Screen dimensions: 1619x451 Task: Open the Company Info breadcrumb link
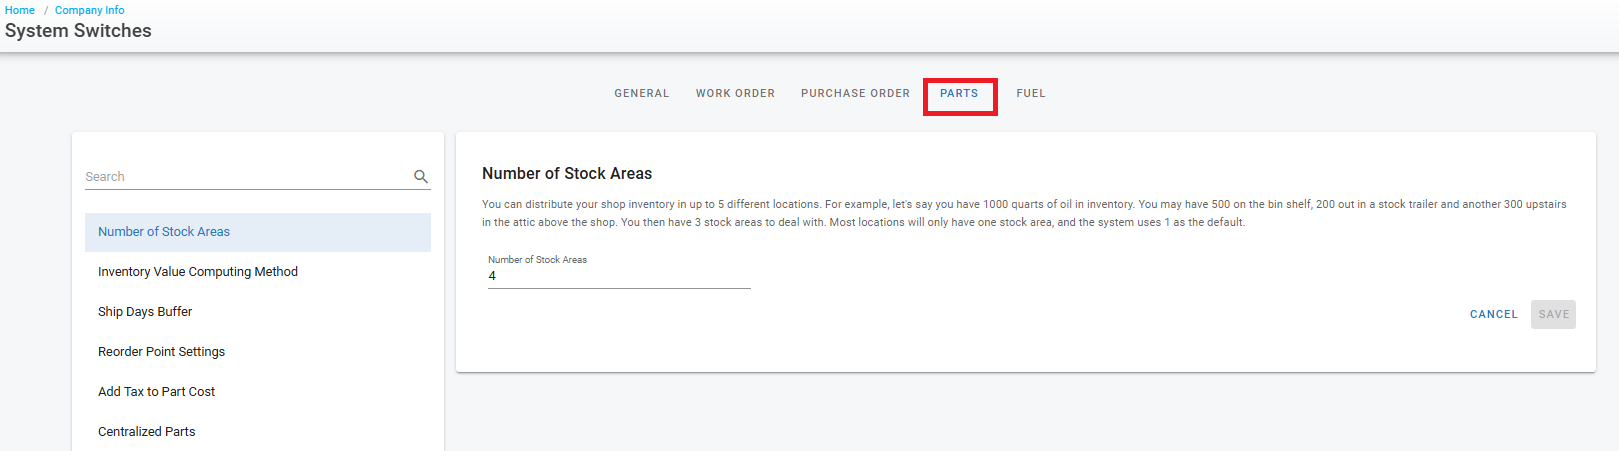point(90,10)
